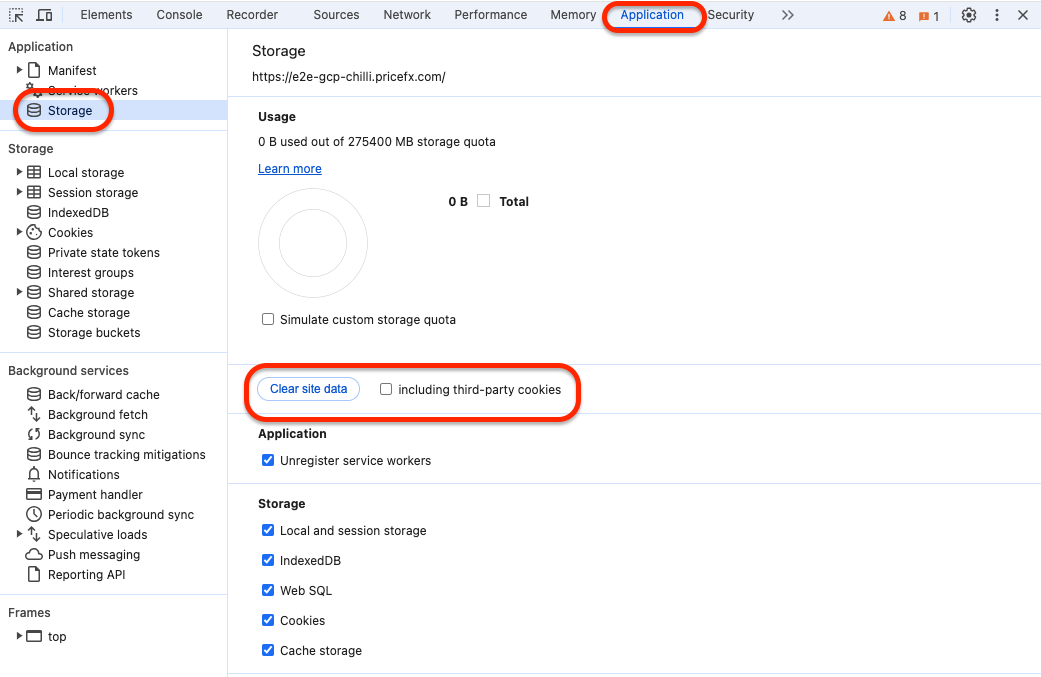Expand the Local storage entry
Screen dimensions: 1041x677
tap(19, 172)
